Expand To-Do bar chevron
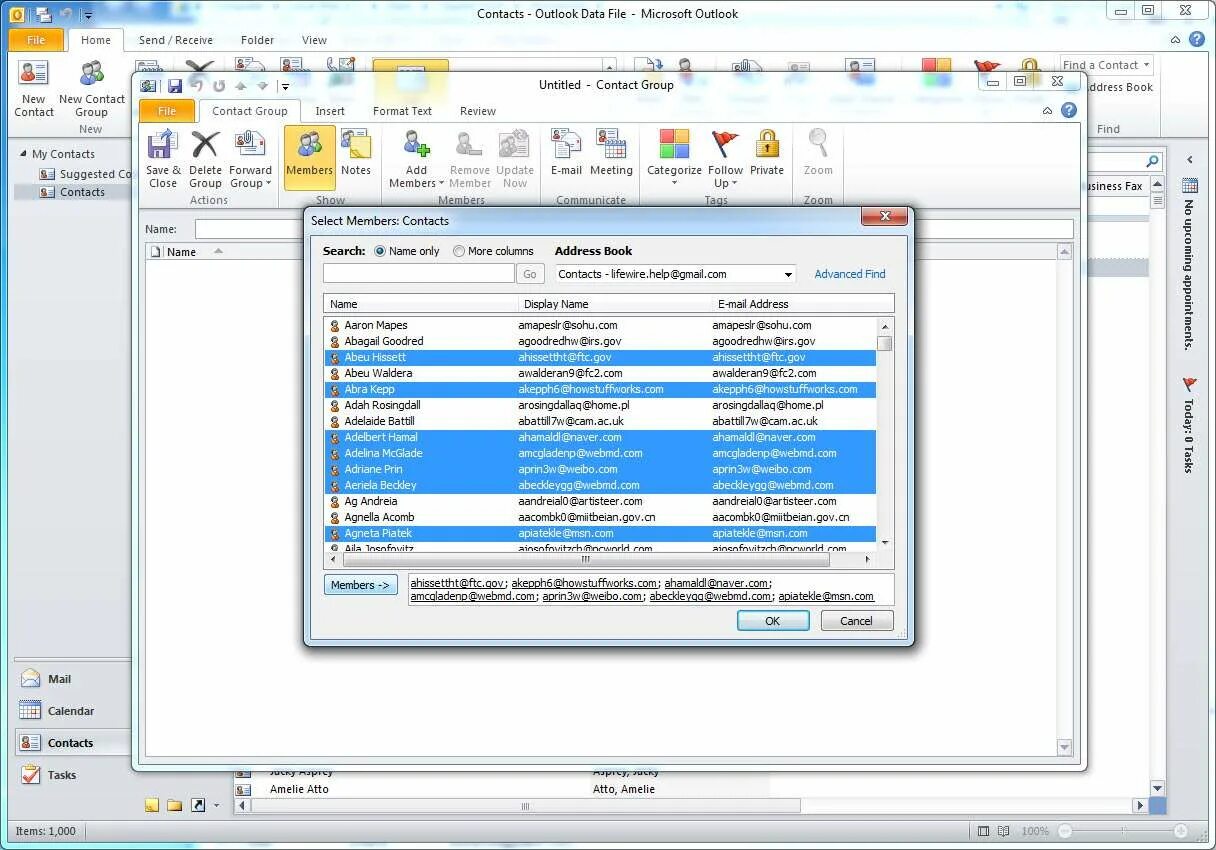 (x=1190, y=160)
